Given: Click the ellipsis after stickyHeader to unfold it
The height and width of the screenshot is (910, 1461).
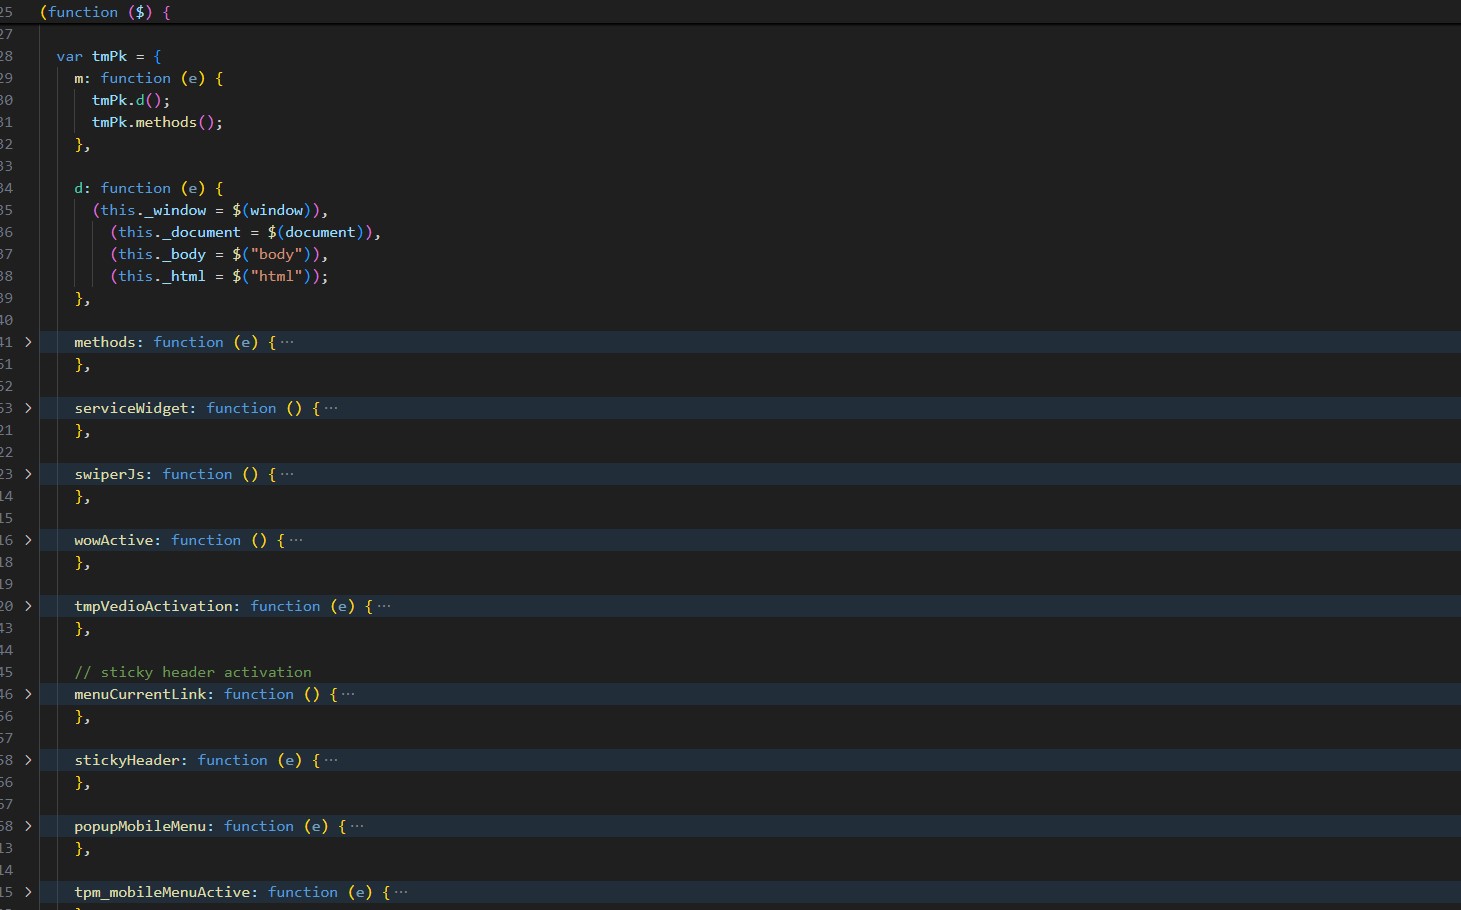Looking at the screenshot, I should click(x=332, y=760).
